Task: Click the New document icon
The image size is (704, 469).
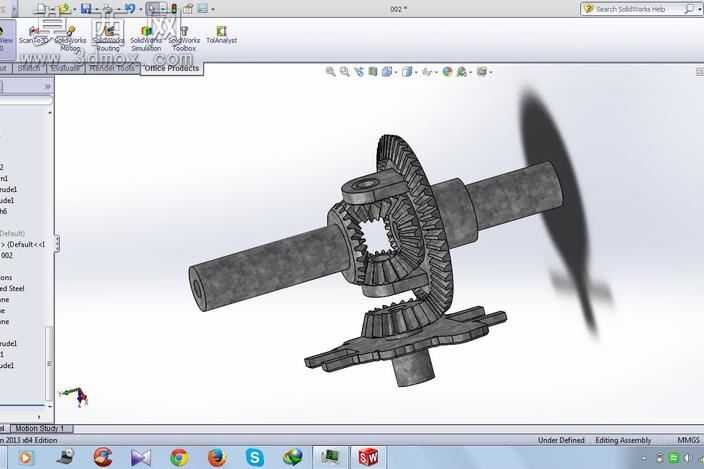Action: [x=41, y=9]
